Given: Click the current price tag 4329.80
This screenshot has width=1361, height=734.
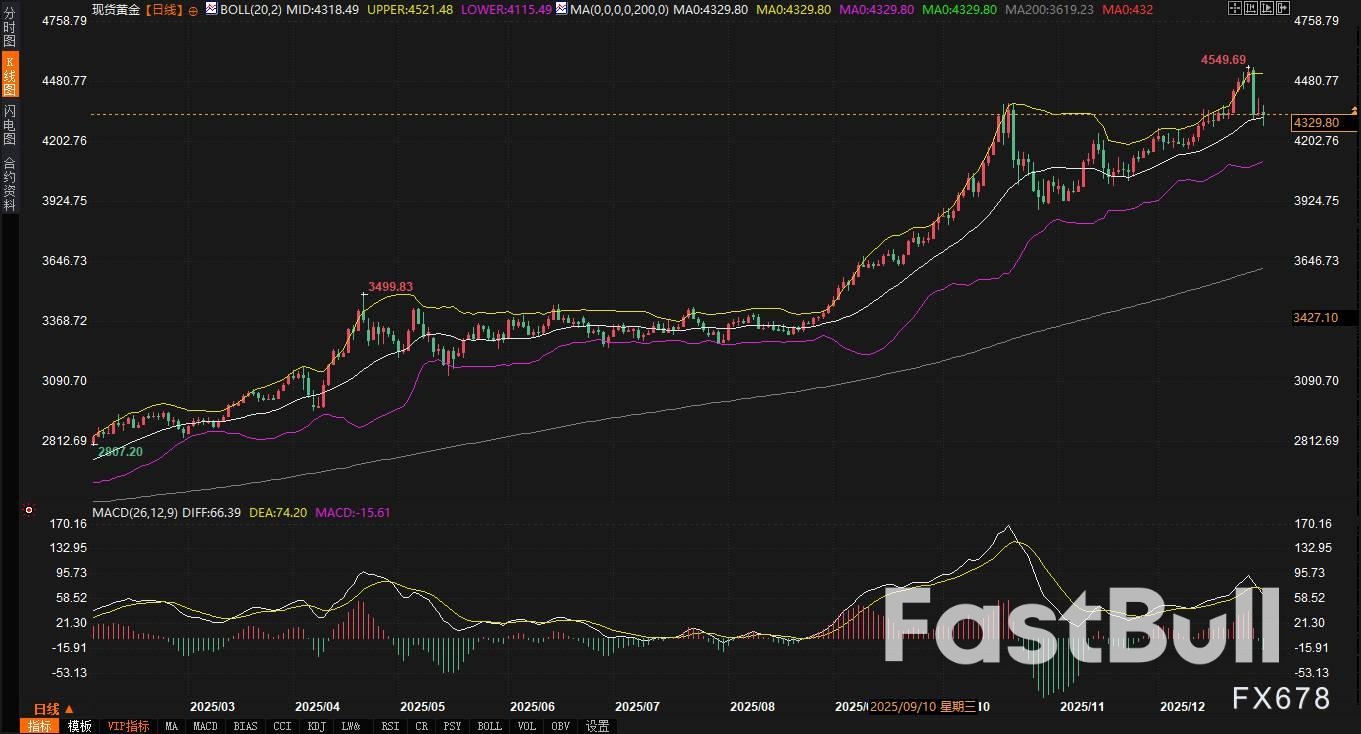Looking at the screenshot, I should point(1315,122).
